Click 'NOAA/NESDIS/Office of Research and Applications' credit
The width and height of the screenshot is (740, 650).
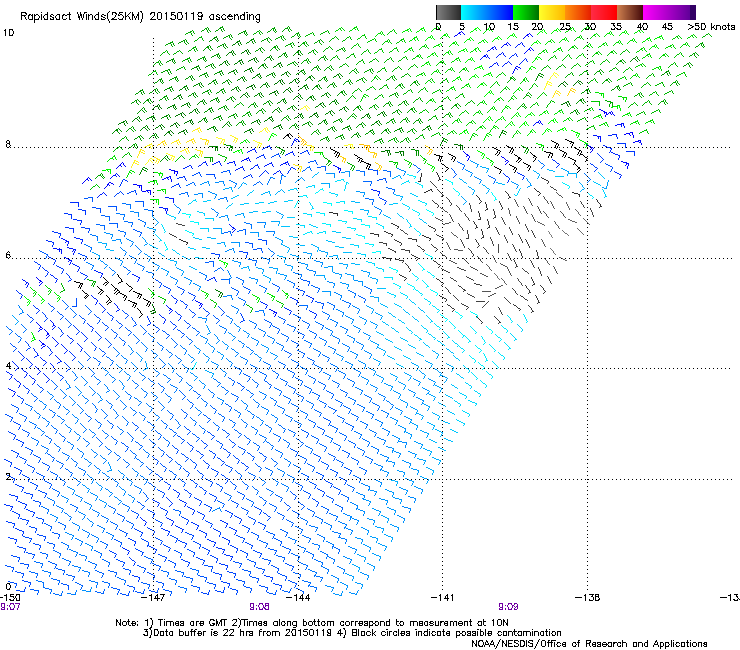point(589,644)
